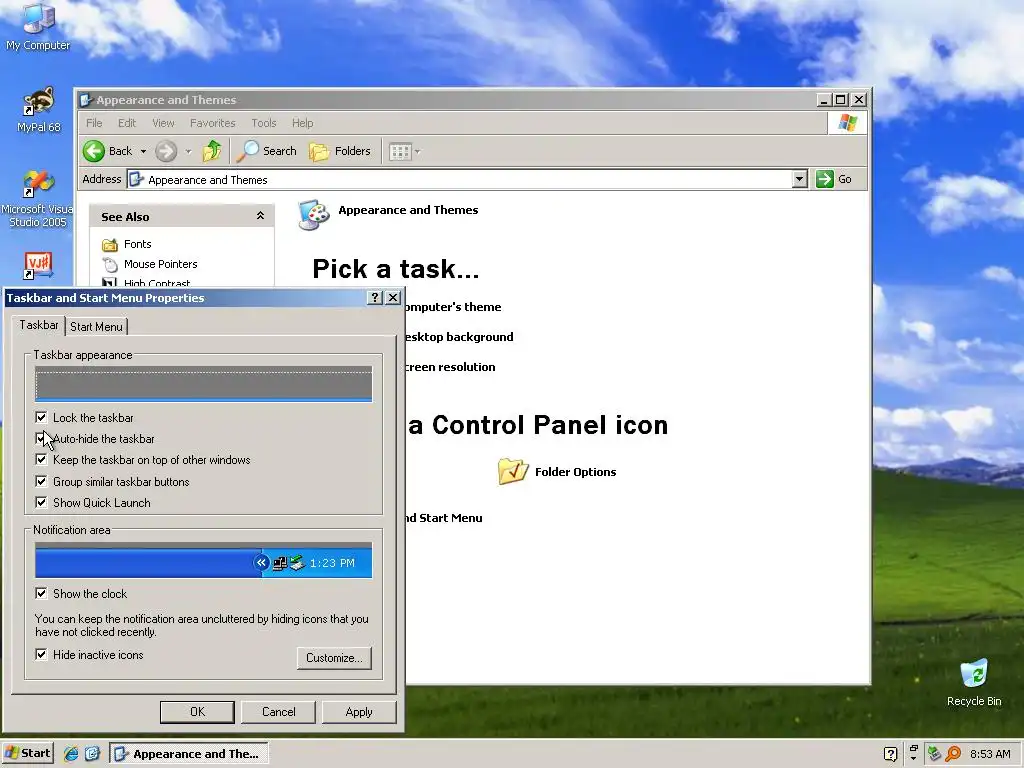Switch to the Start Menu tab
This screenshot has height=768, width=1024.
pyautogui.click(x=96, y=327)
